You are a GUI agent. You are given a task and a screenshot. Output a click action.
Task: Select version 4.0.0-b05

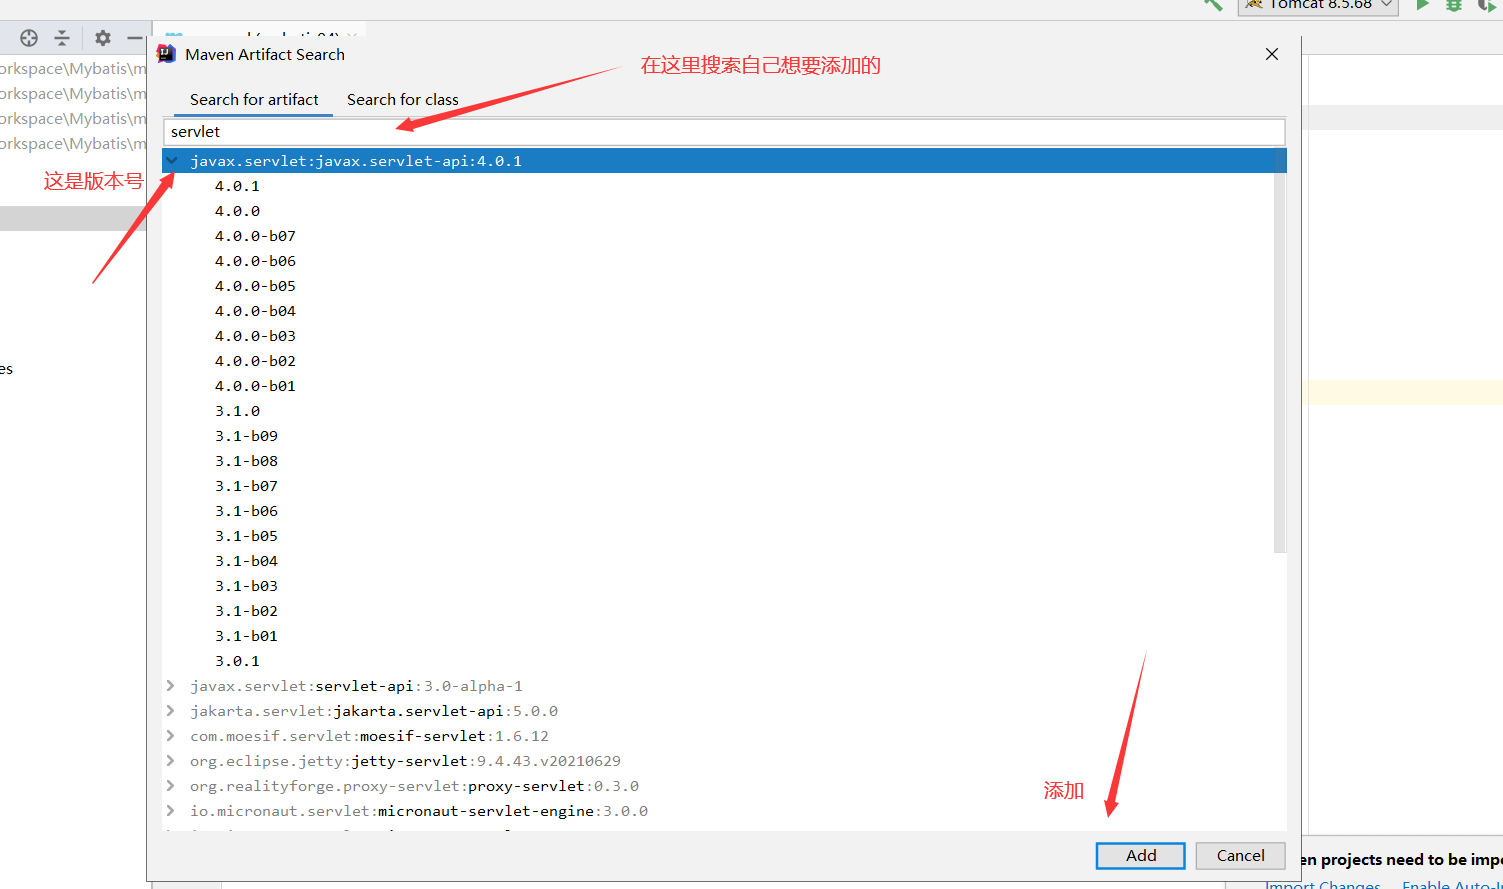[255, 286]
